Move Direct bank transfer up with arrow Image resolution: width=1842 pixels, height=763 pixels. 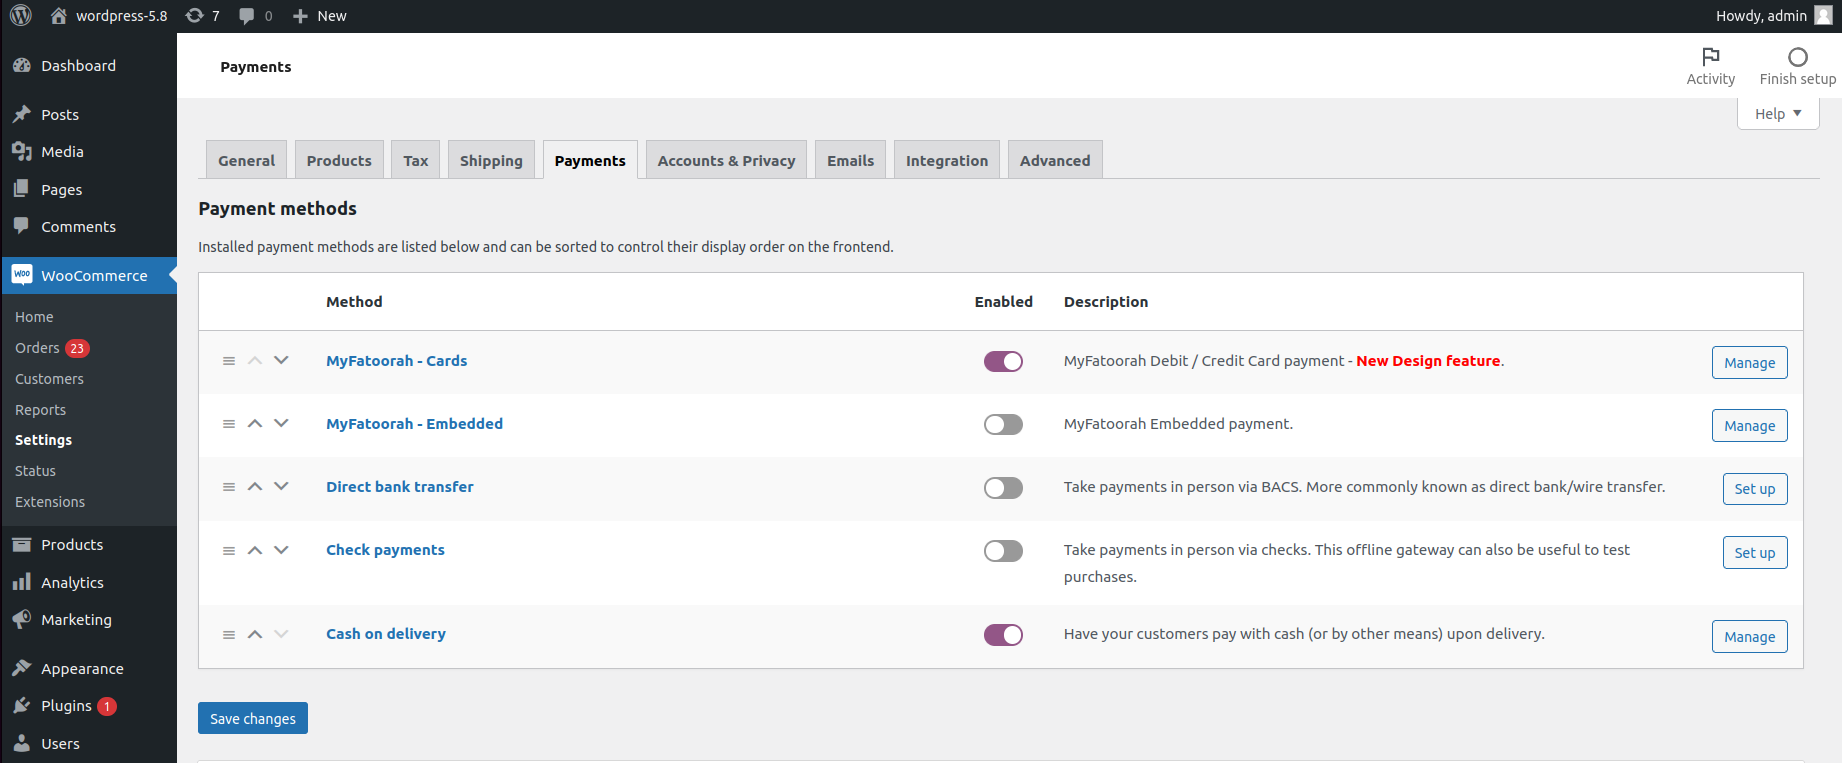[x=255, y=487]
